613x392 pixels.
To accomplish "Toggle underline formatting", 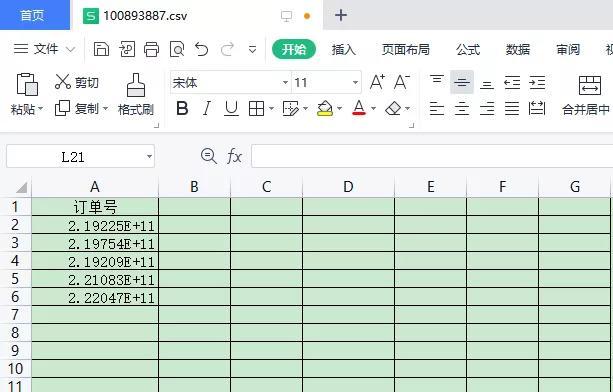I will (231, 108).
